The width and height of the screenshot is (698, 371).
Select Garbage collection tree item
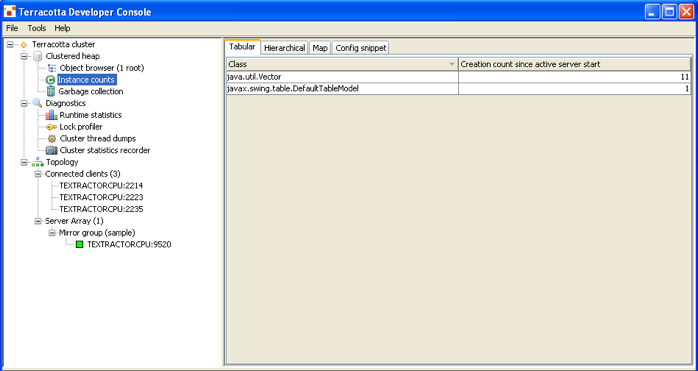[91, 91]
